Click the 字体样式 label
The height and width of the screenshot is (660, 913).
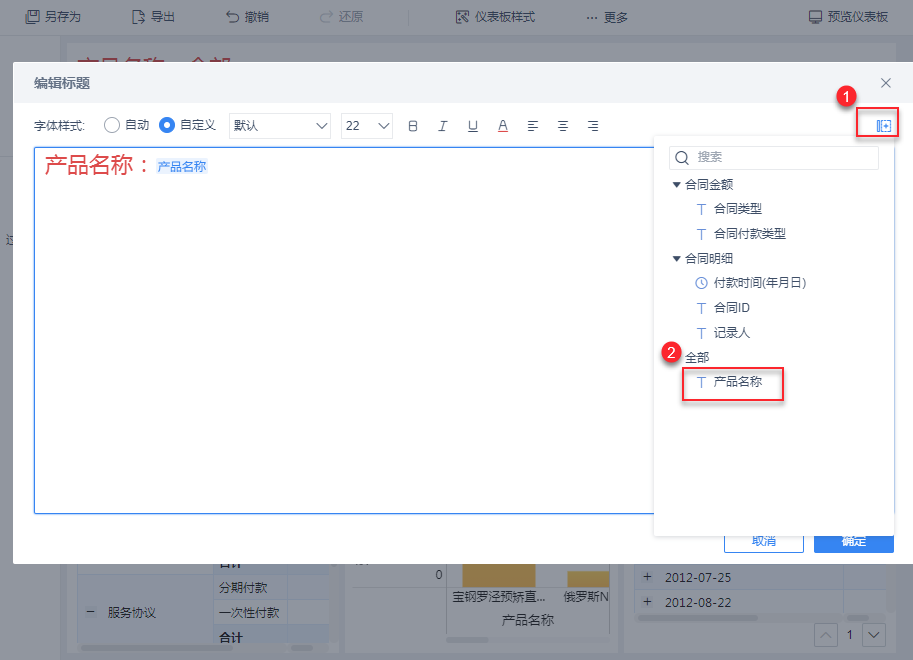59,126
